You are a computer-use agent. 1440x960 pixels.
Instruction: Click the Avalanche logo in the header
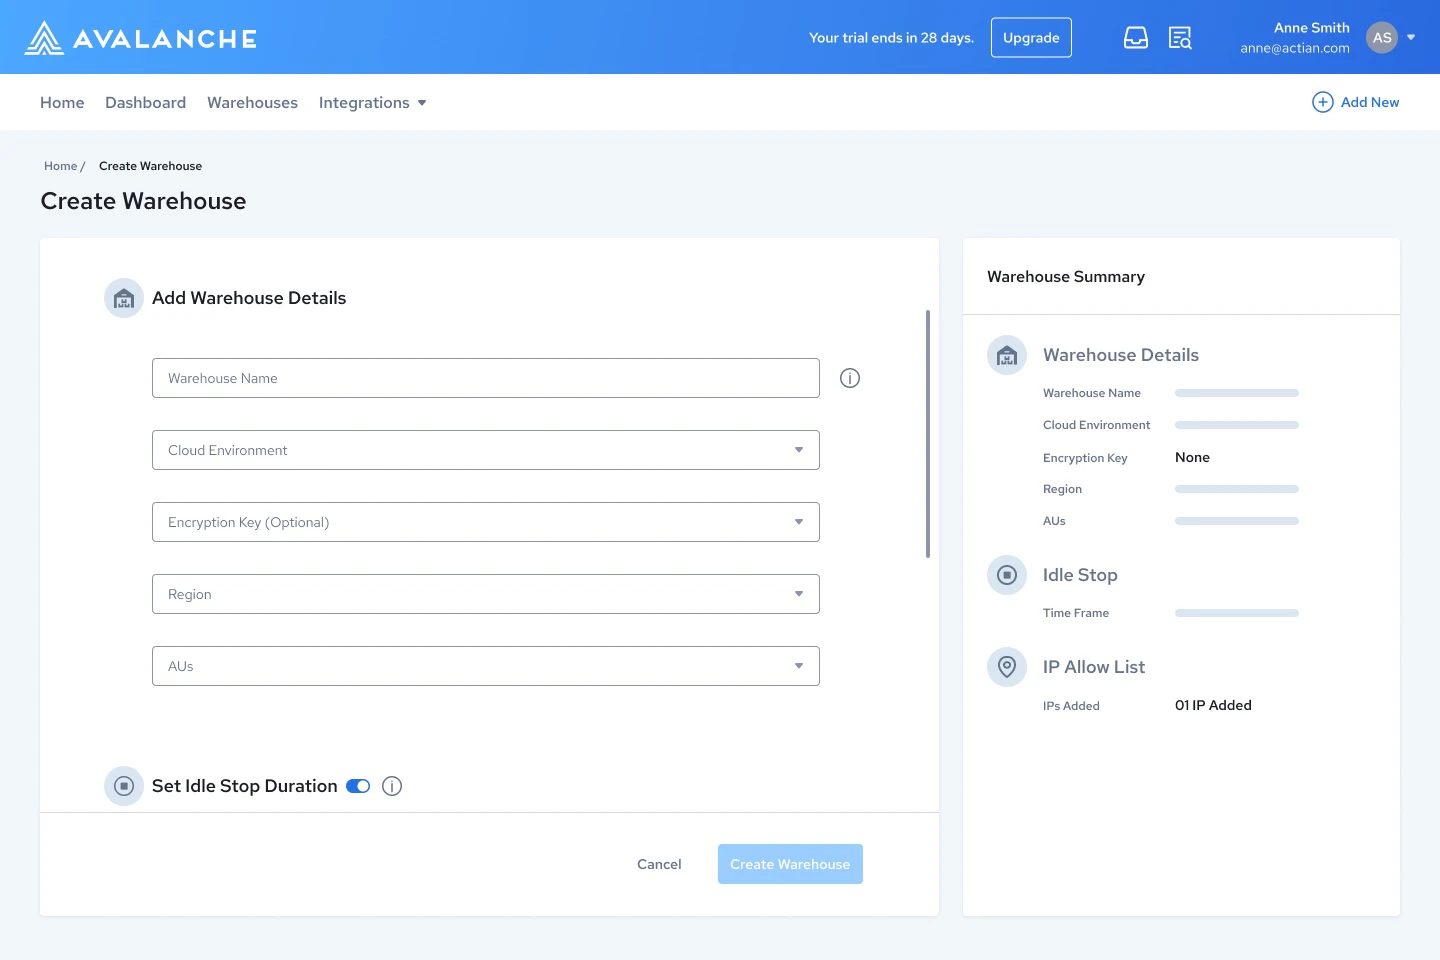point(140,37)
